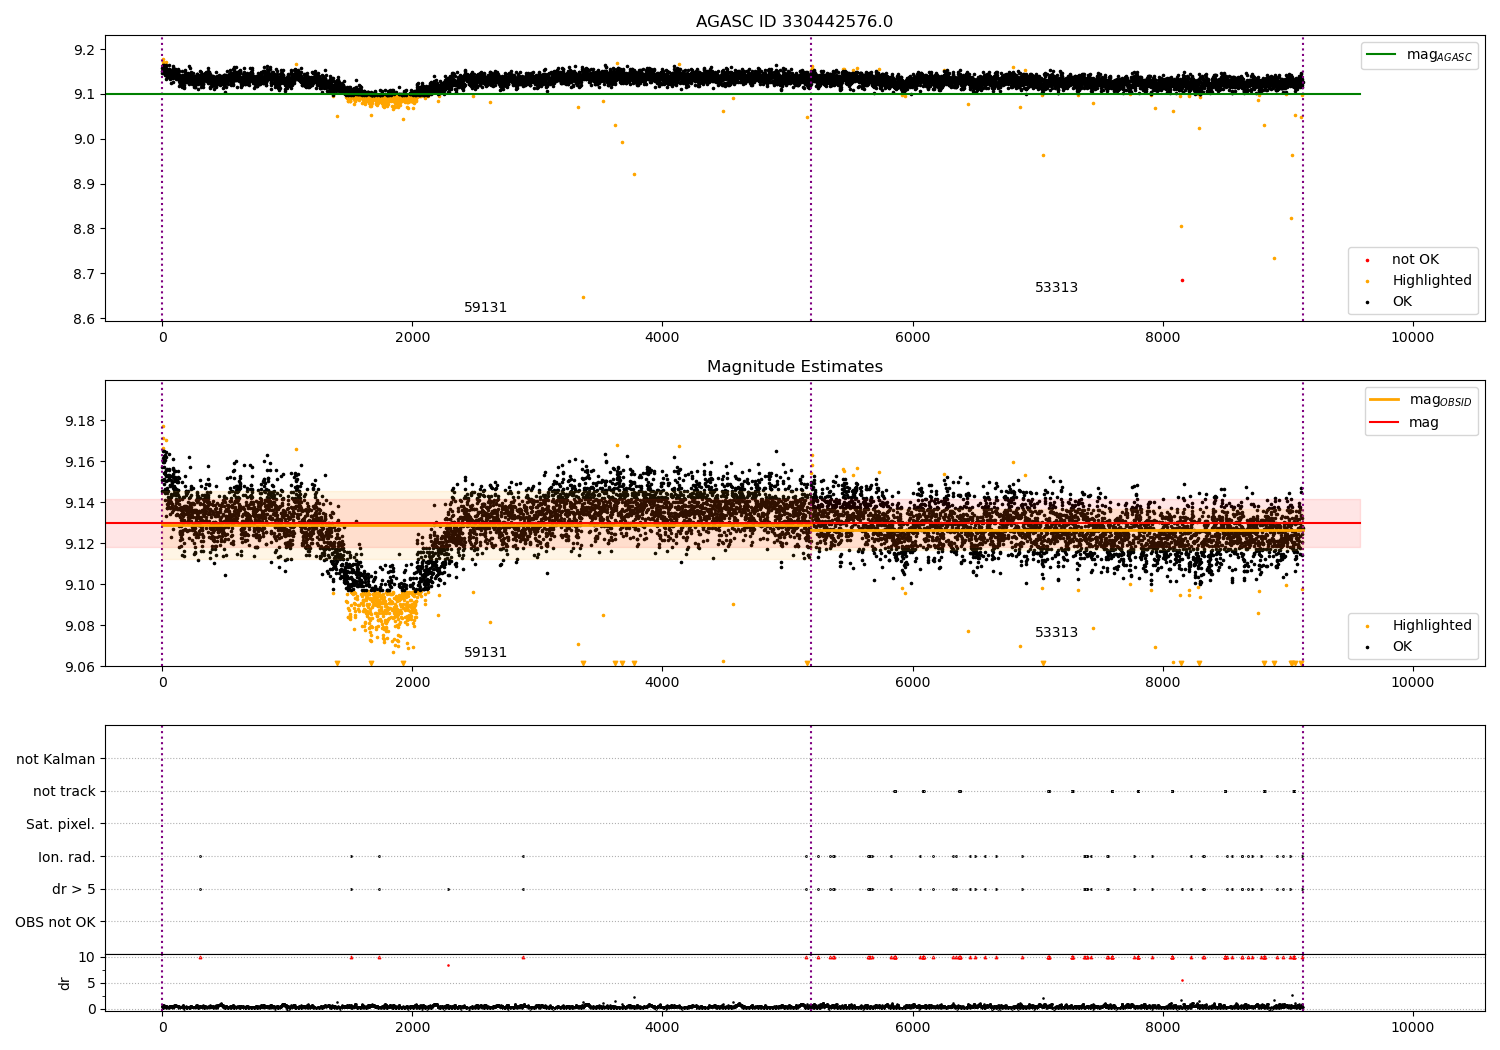The width and height of the screenshot is (1500, 1050).
Task: Click the 2000 x-tick under the bottom plot
Action: (413, 1028)
